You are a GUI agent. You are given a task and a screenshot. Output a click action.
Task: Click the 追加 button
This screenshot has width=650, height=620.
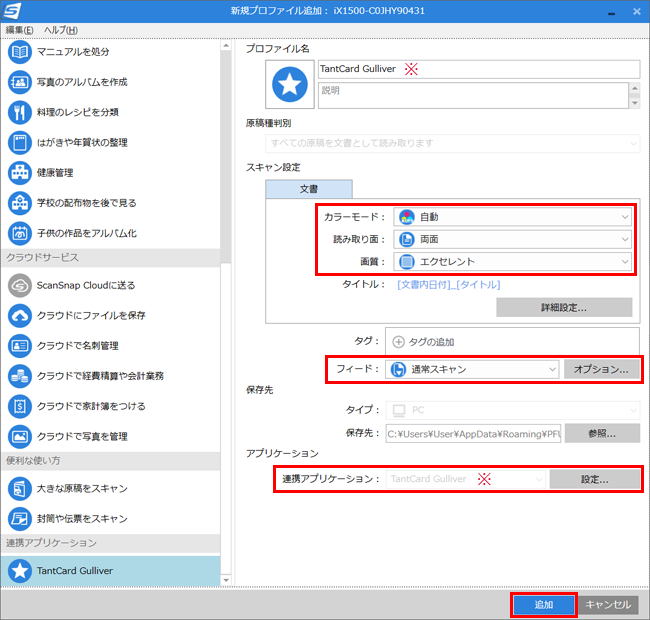(543, 605)
